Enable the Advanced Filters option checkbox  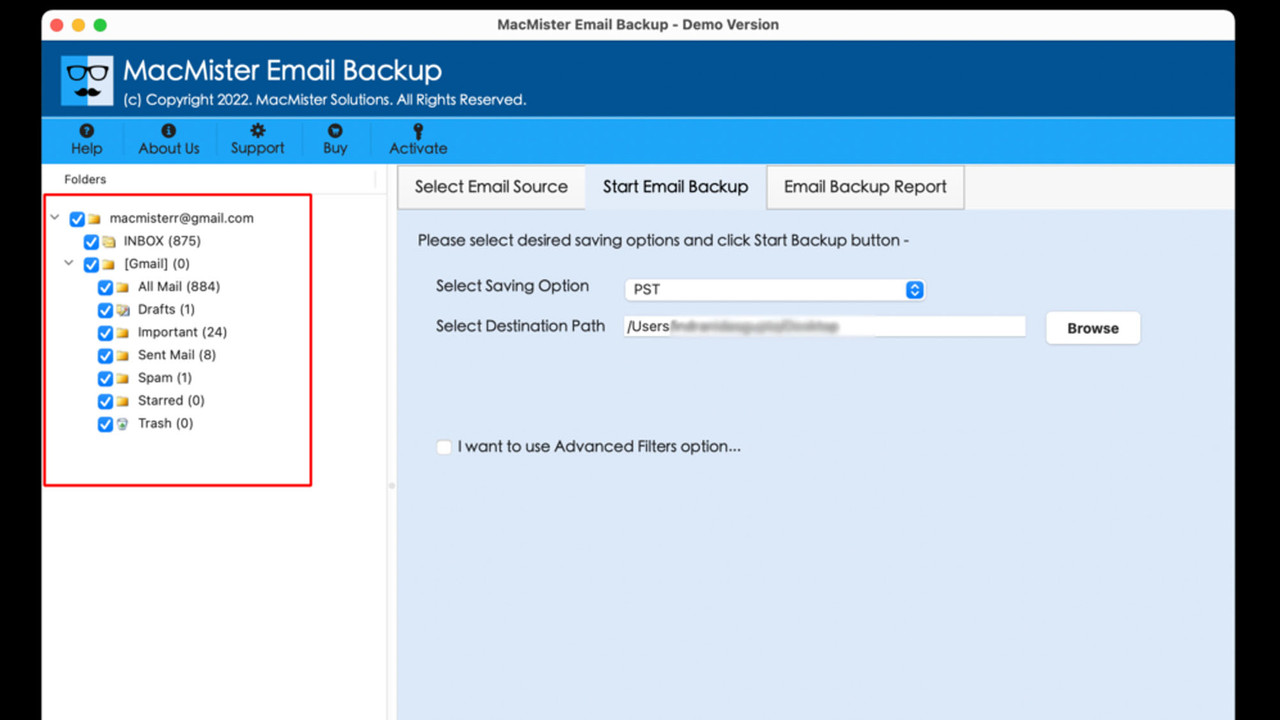(444, 447)
